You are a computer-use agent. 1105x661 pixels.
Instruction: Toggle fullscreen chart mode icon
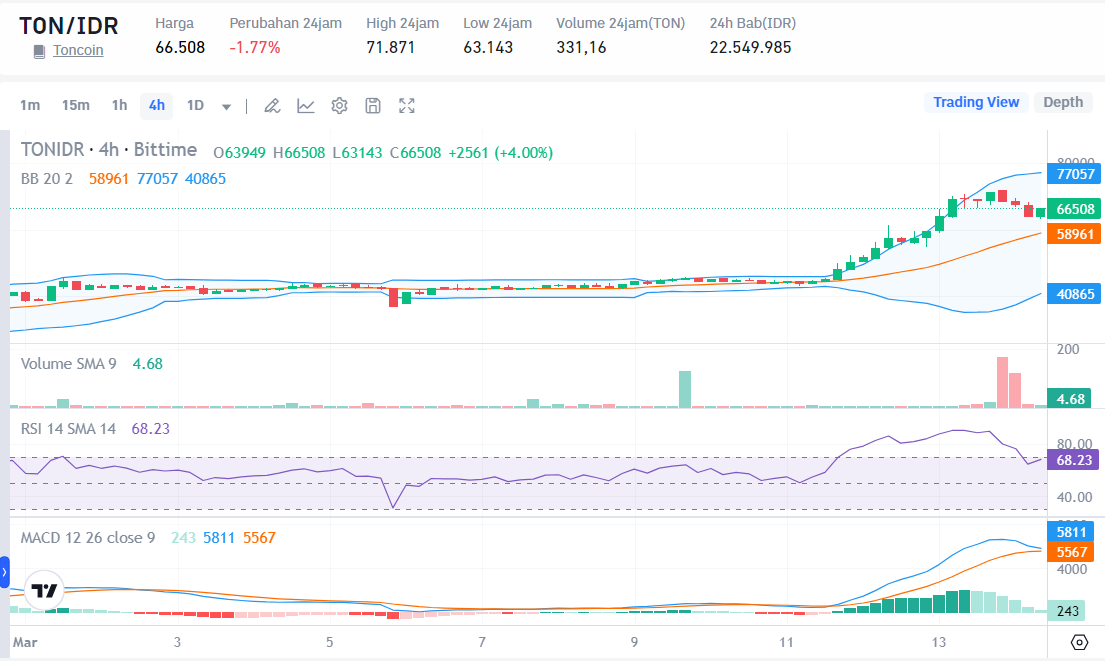[407, 106]
